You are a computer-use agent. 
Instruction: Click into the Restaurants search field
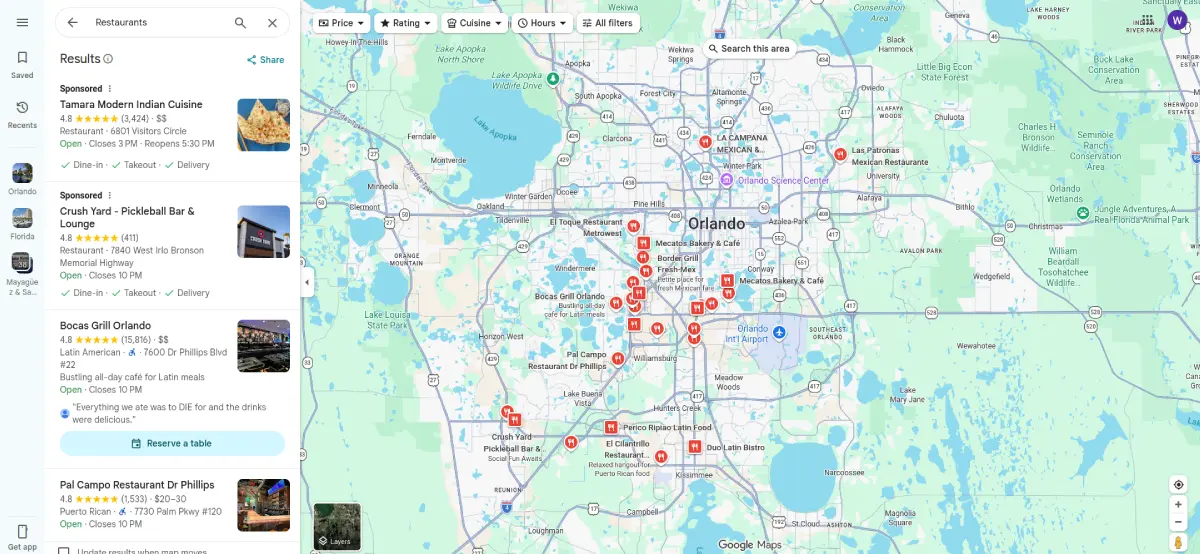(155, 22)
